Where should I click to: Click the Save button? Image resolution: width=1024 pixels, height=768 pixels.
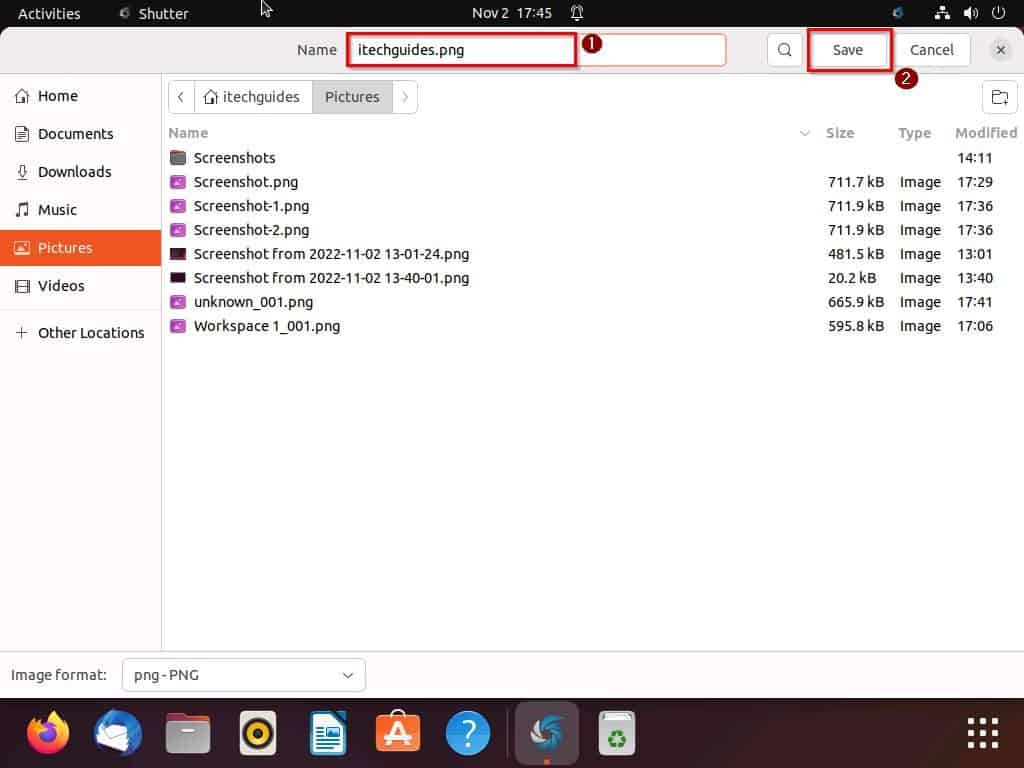tap(848, 50)
